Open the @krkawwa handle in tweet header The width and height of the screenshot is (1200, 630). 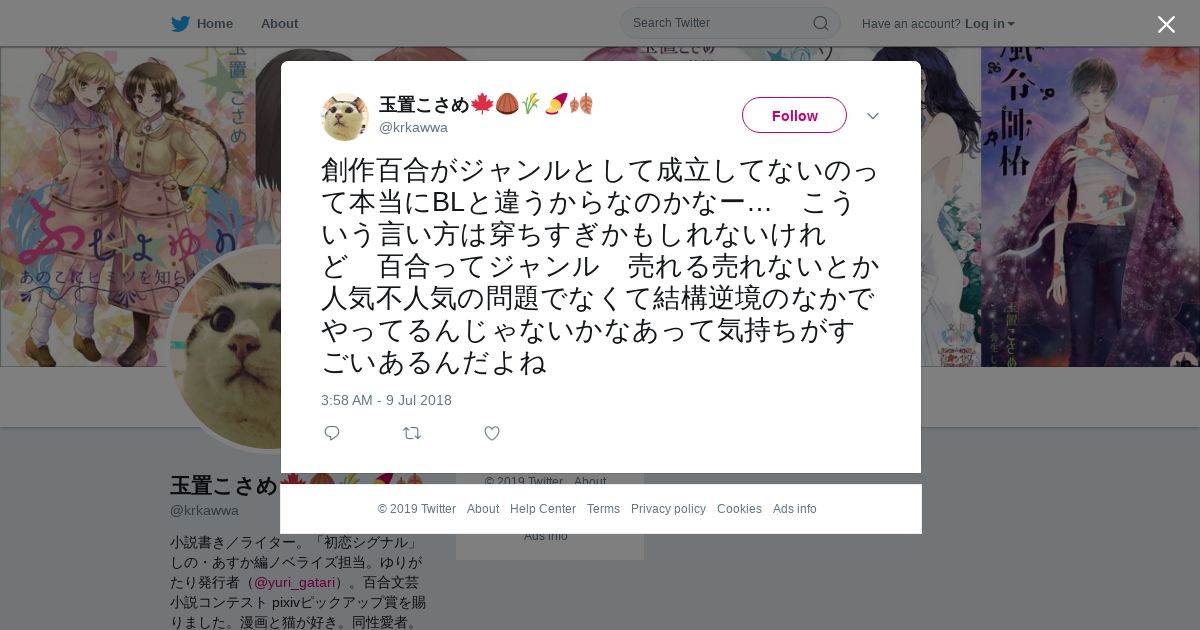coord(413,127)
